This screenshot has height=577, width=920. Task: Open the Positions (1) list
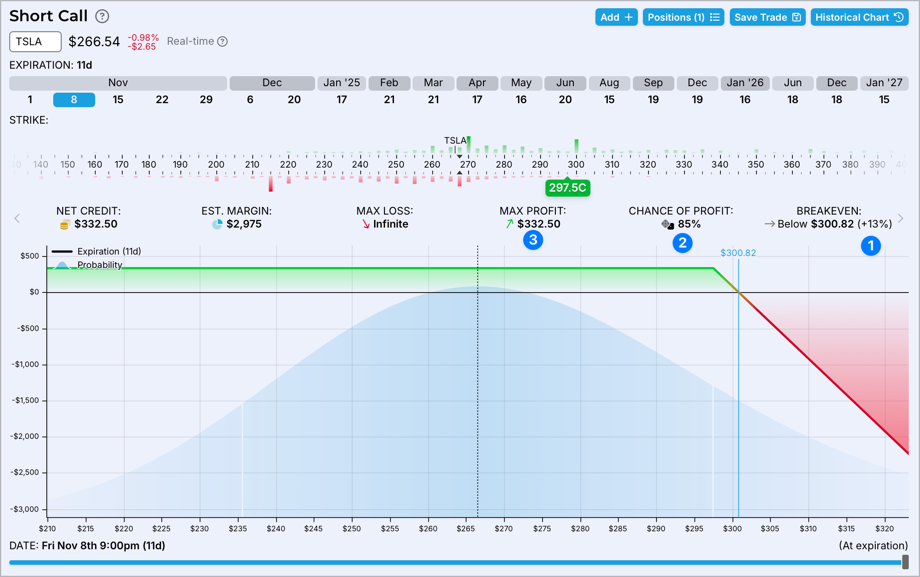click(x=684, y=17)
